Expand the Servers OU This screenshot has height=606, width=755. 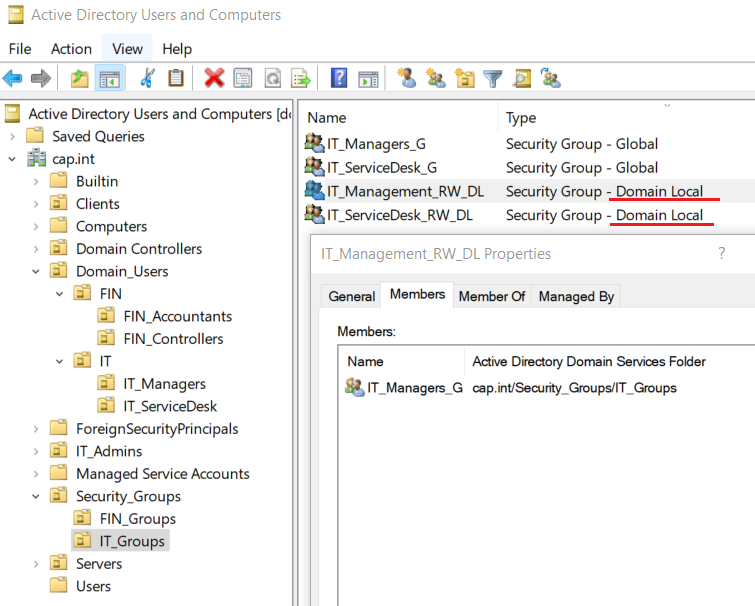pyautogui.click(x=36, y=564)
